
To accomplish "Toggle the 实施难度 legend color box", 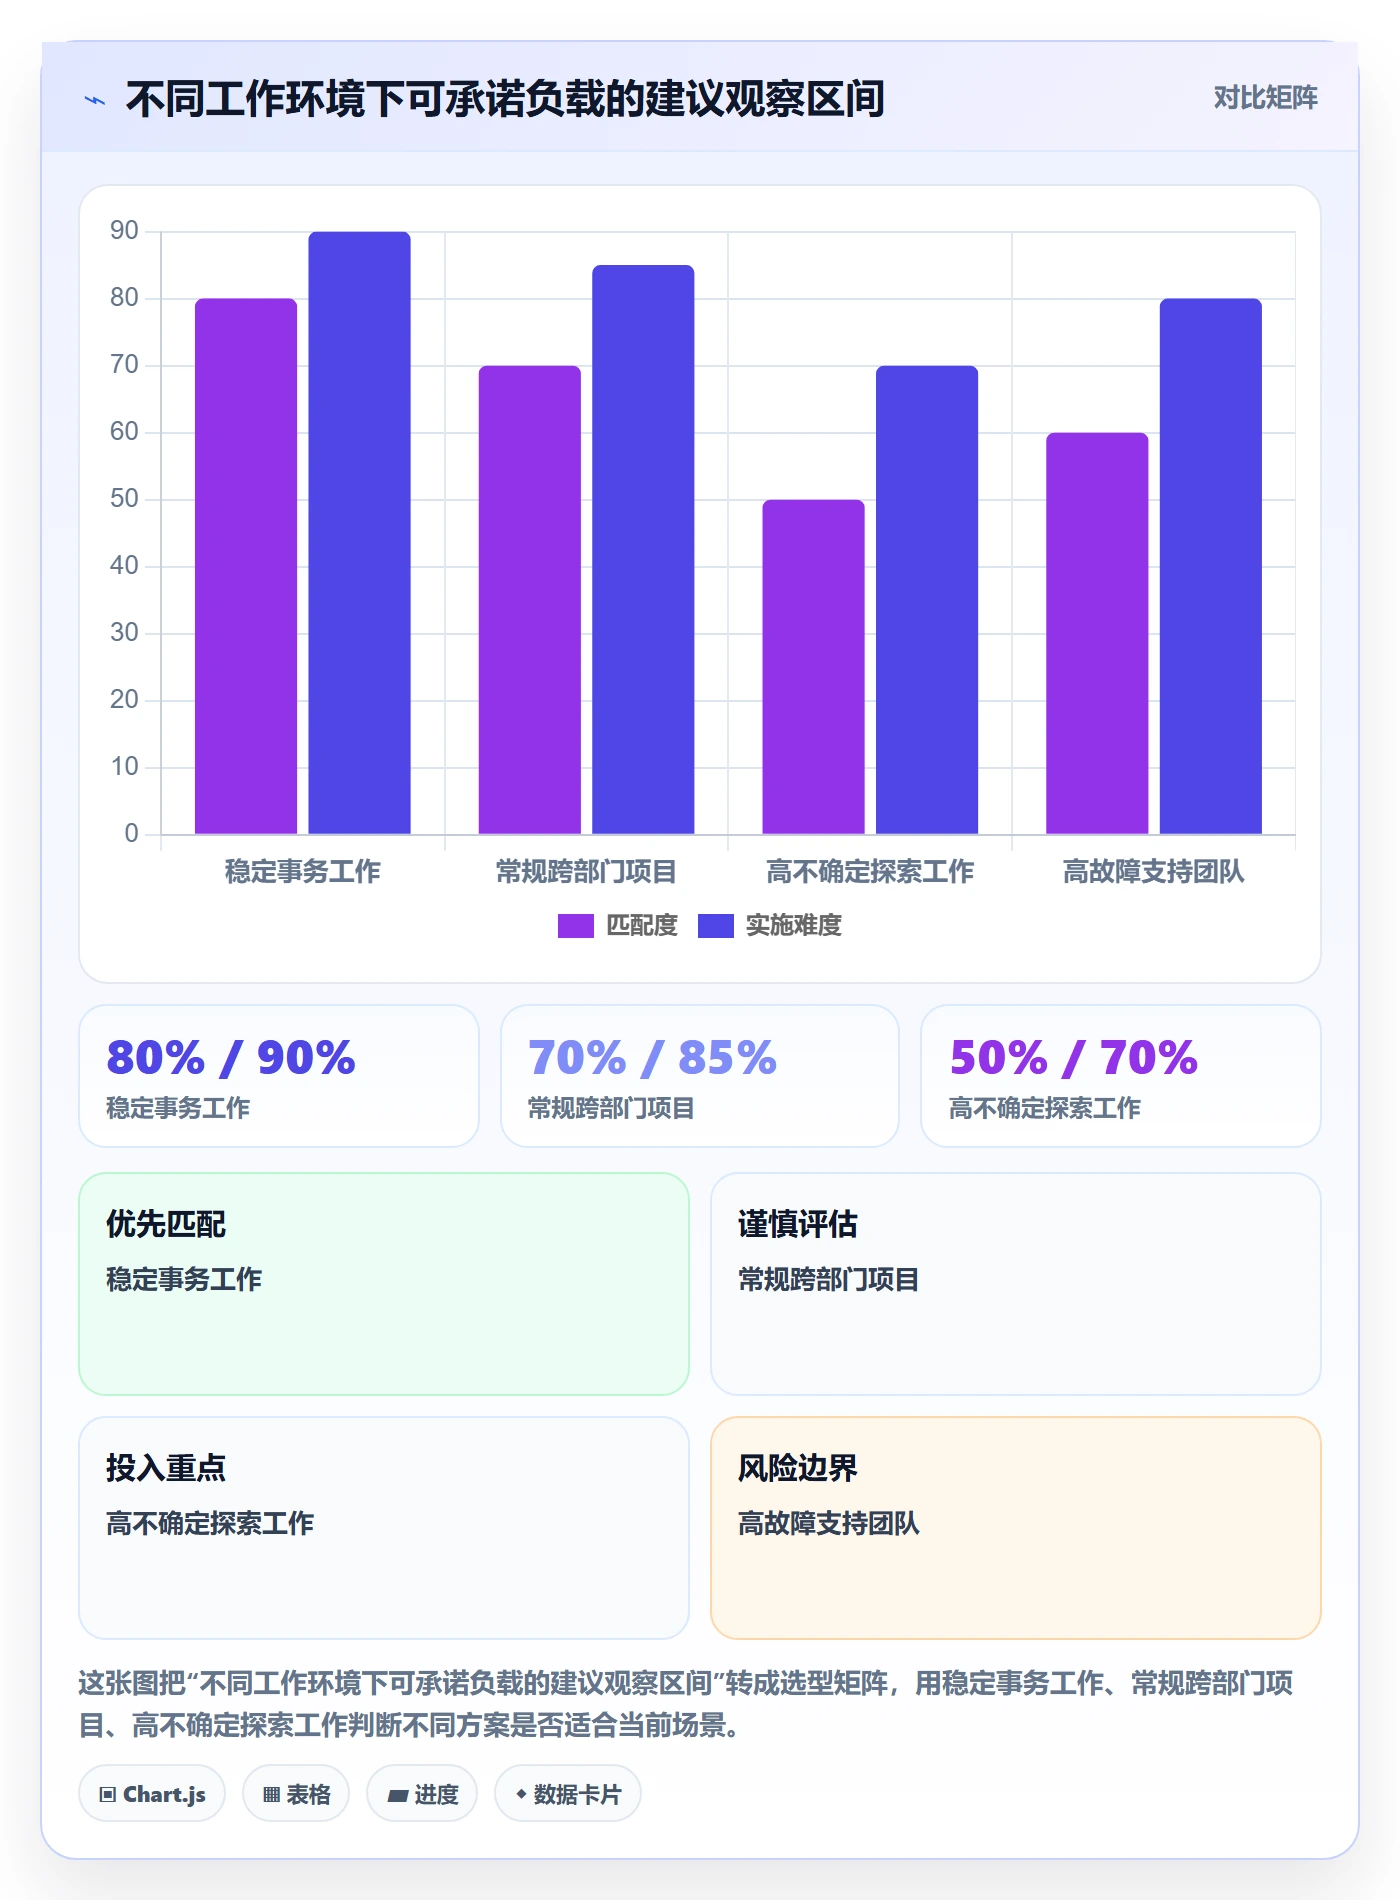I will (x=715, y=926).
